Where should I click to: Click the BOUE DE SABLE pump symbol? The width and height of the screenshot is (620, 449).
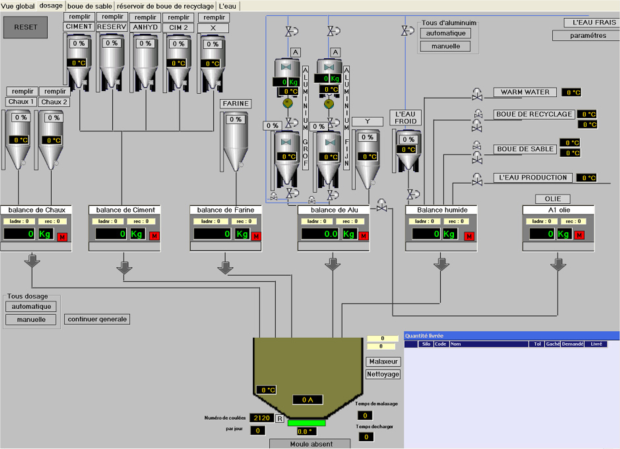tap(477, 145)
